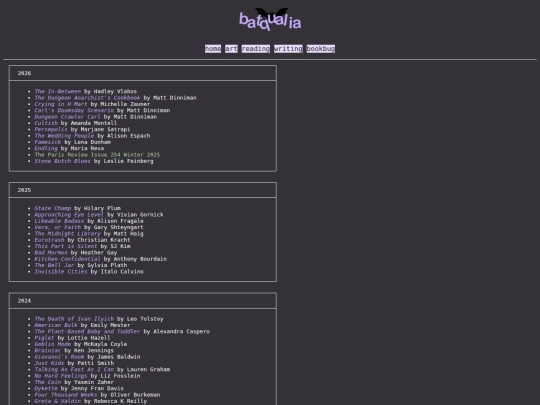
Task: Open The Wedding People link
Action: 64,136
